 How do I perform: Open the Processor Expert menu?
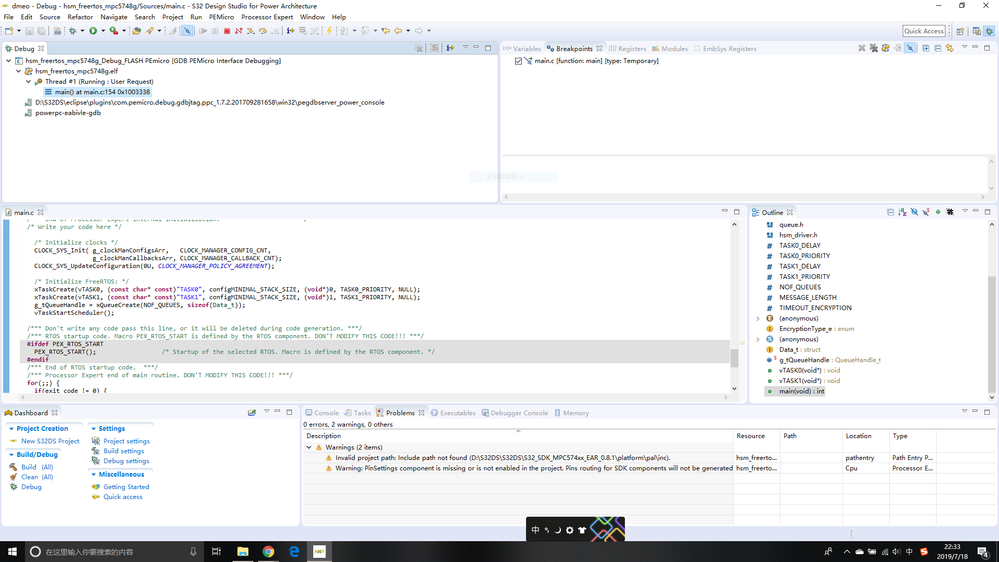click(x=267, y=17)
